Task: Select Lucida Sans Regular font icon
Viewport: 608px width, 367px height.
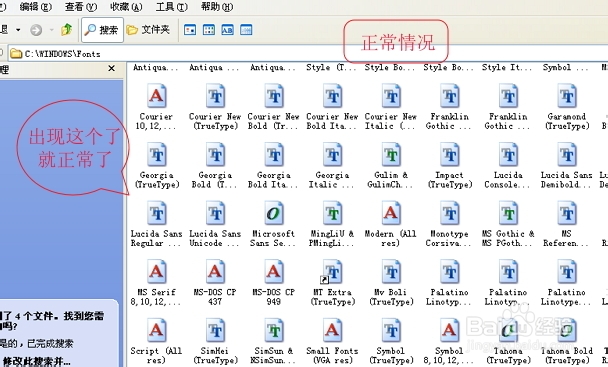Action: click(x=157, y=213)
